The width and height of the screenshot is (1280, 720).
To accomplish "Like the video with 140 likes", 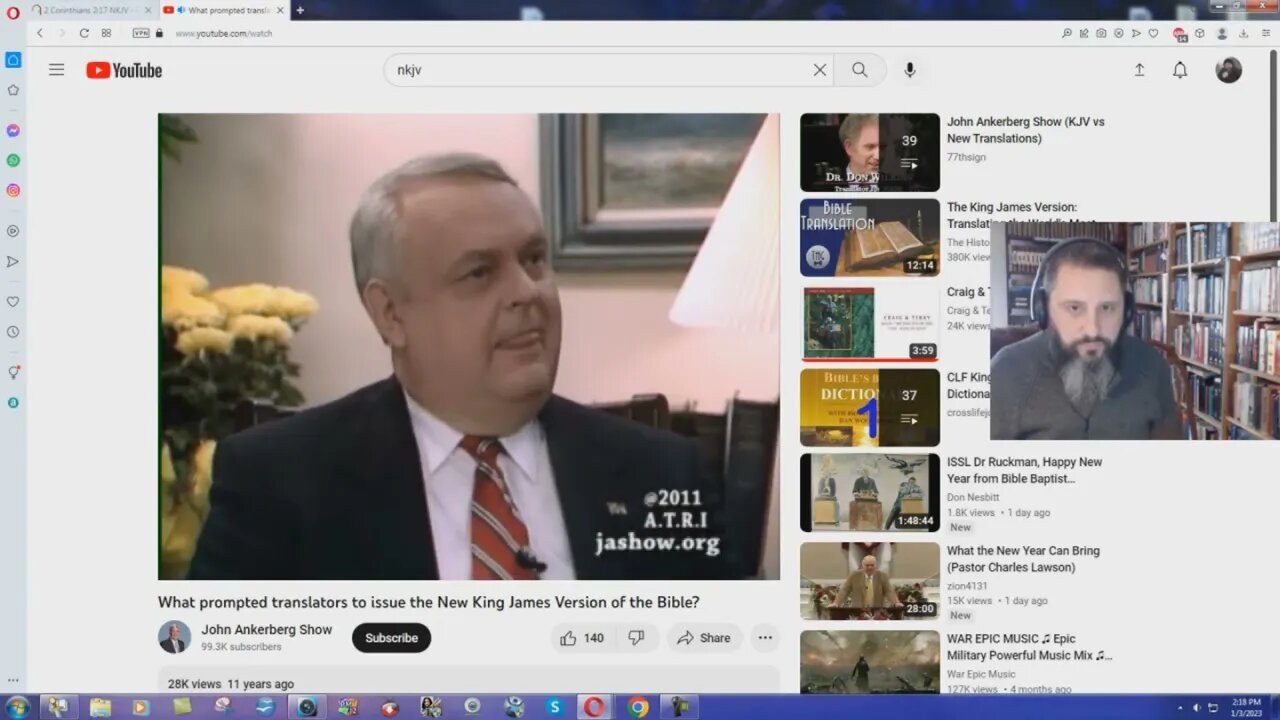I will coord(581,638).
